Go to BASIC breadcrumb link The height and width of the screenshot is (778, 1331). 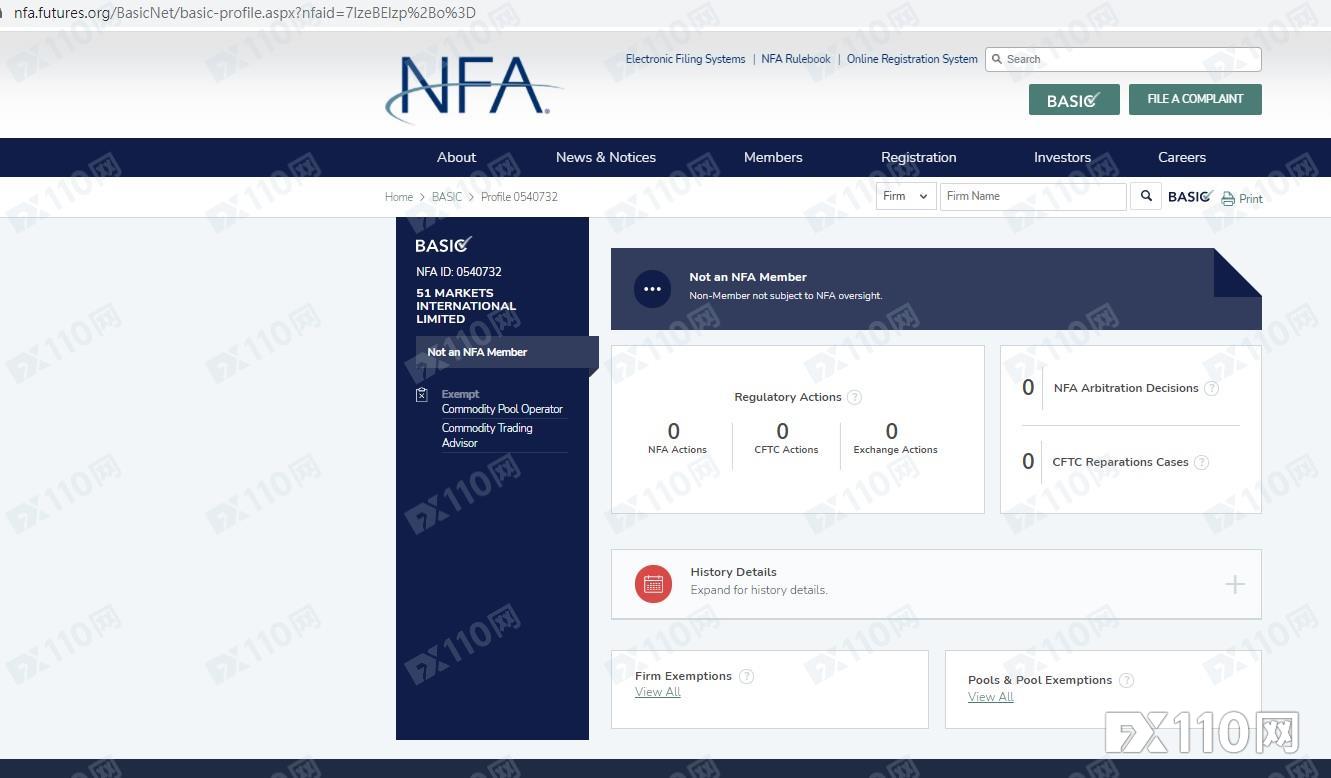(447, 197)
